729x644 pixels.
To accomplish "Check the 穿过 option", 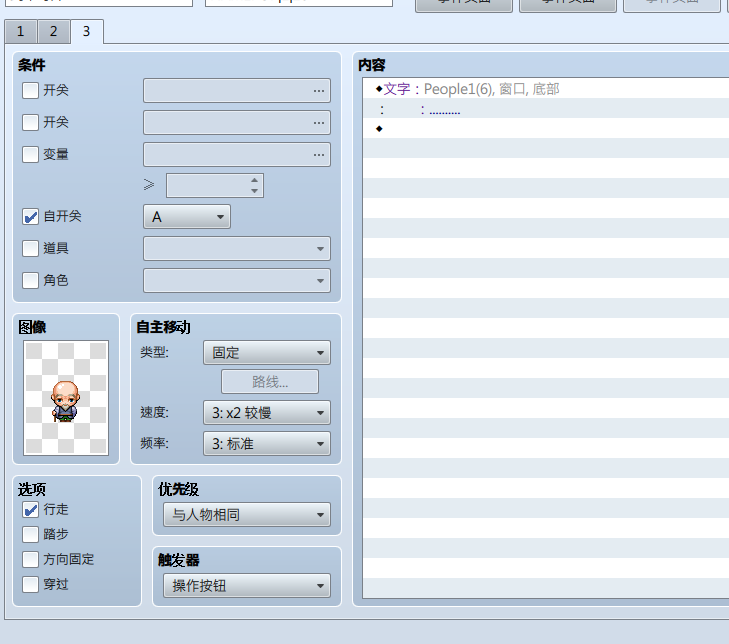I will 31,584.
